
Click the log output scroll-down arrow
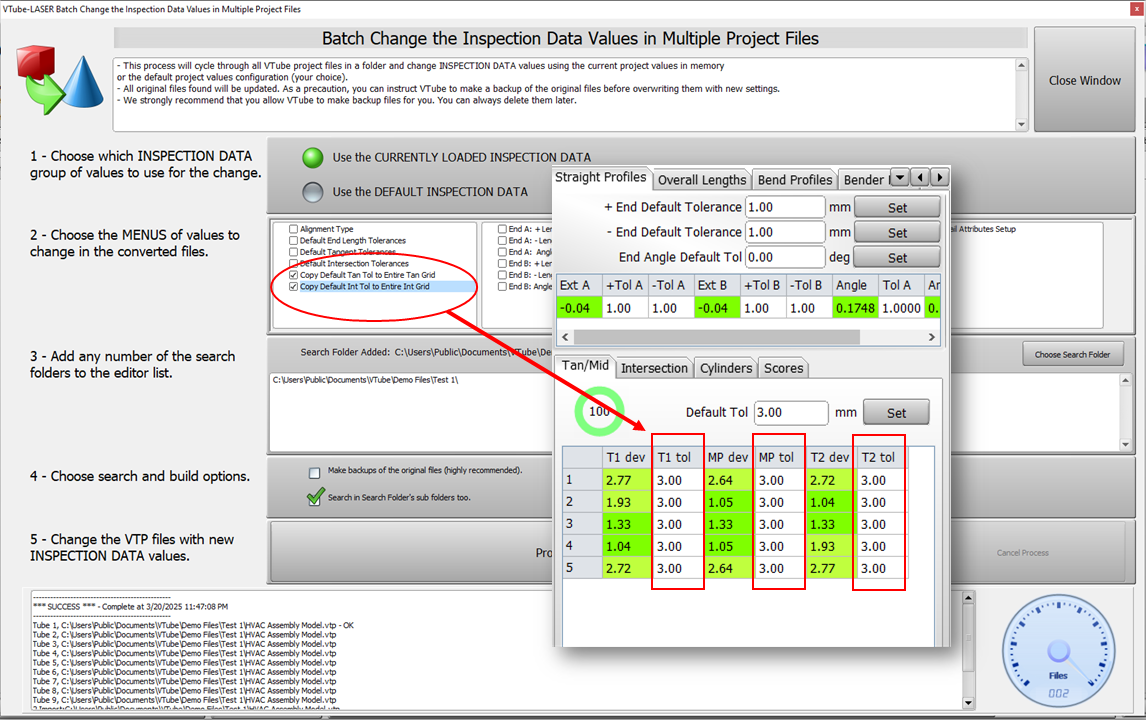[968, 703]
